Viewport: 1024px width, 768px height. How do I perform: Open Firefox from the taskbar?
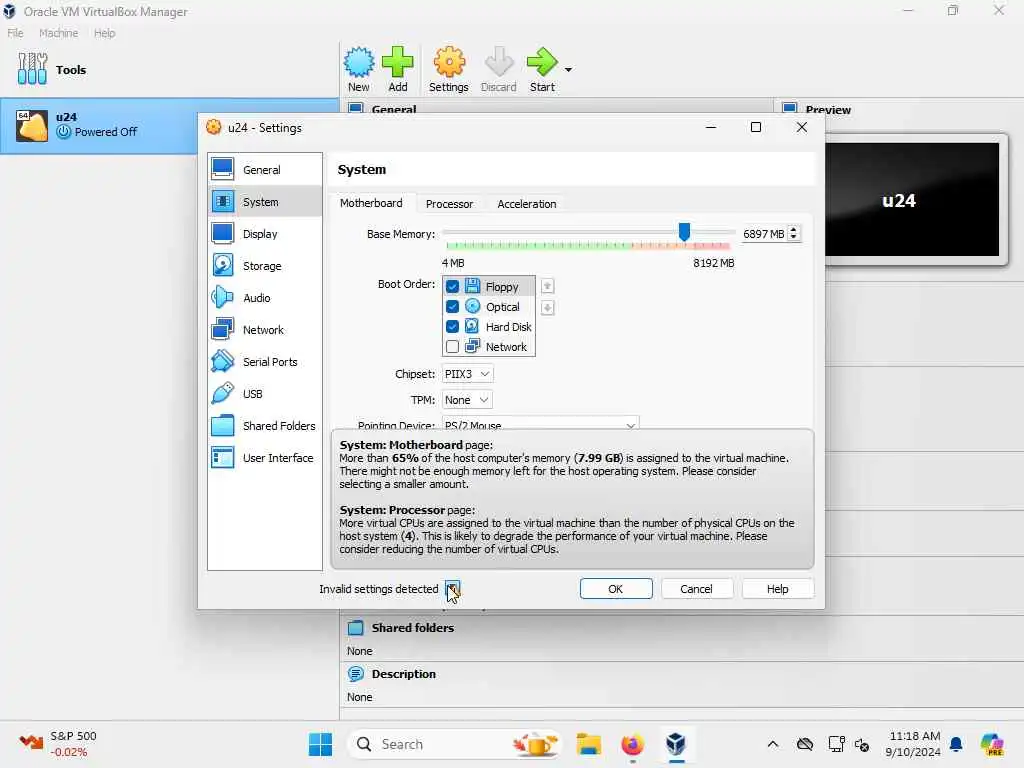point(632,744)
